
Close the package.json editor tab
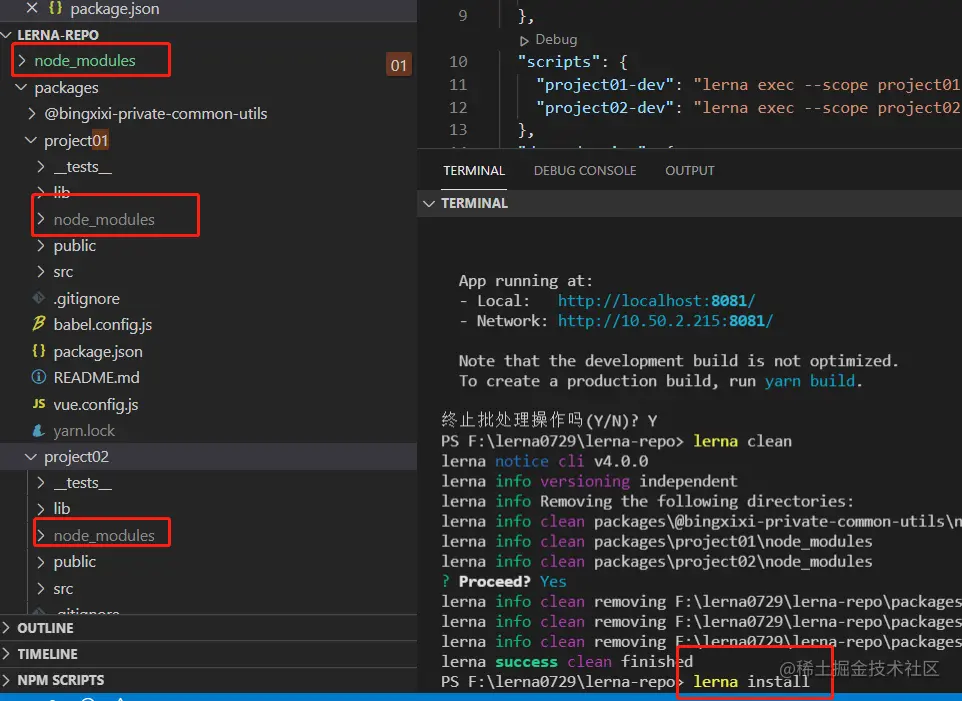[x=32, y=7]
